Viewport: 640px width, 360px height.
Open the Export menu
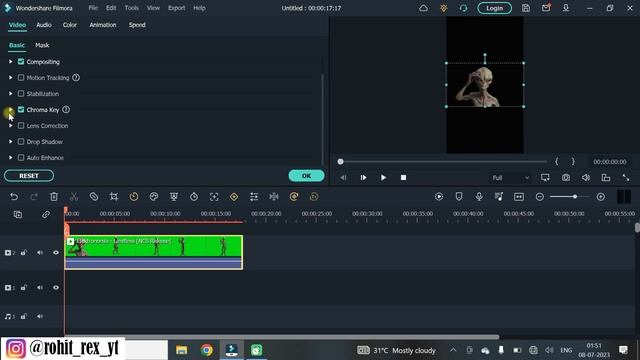click(x=176, y=8)
